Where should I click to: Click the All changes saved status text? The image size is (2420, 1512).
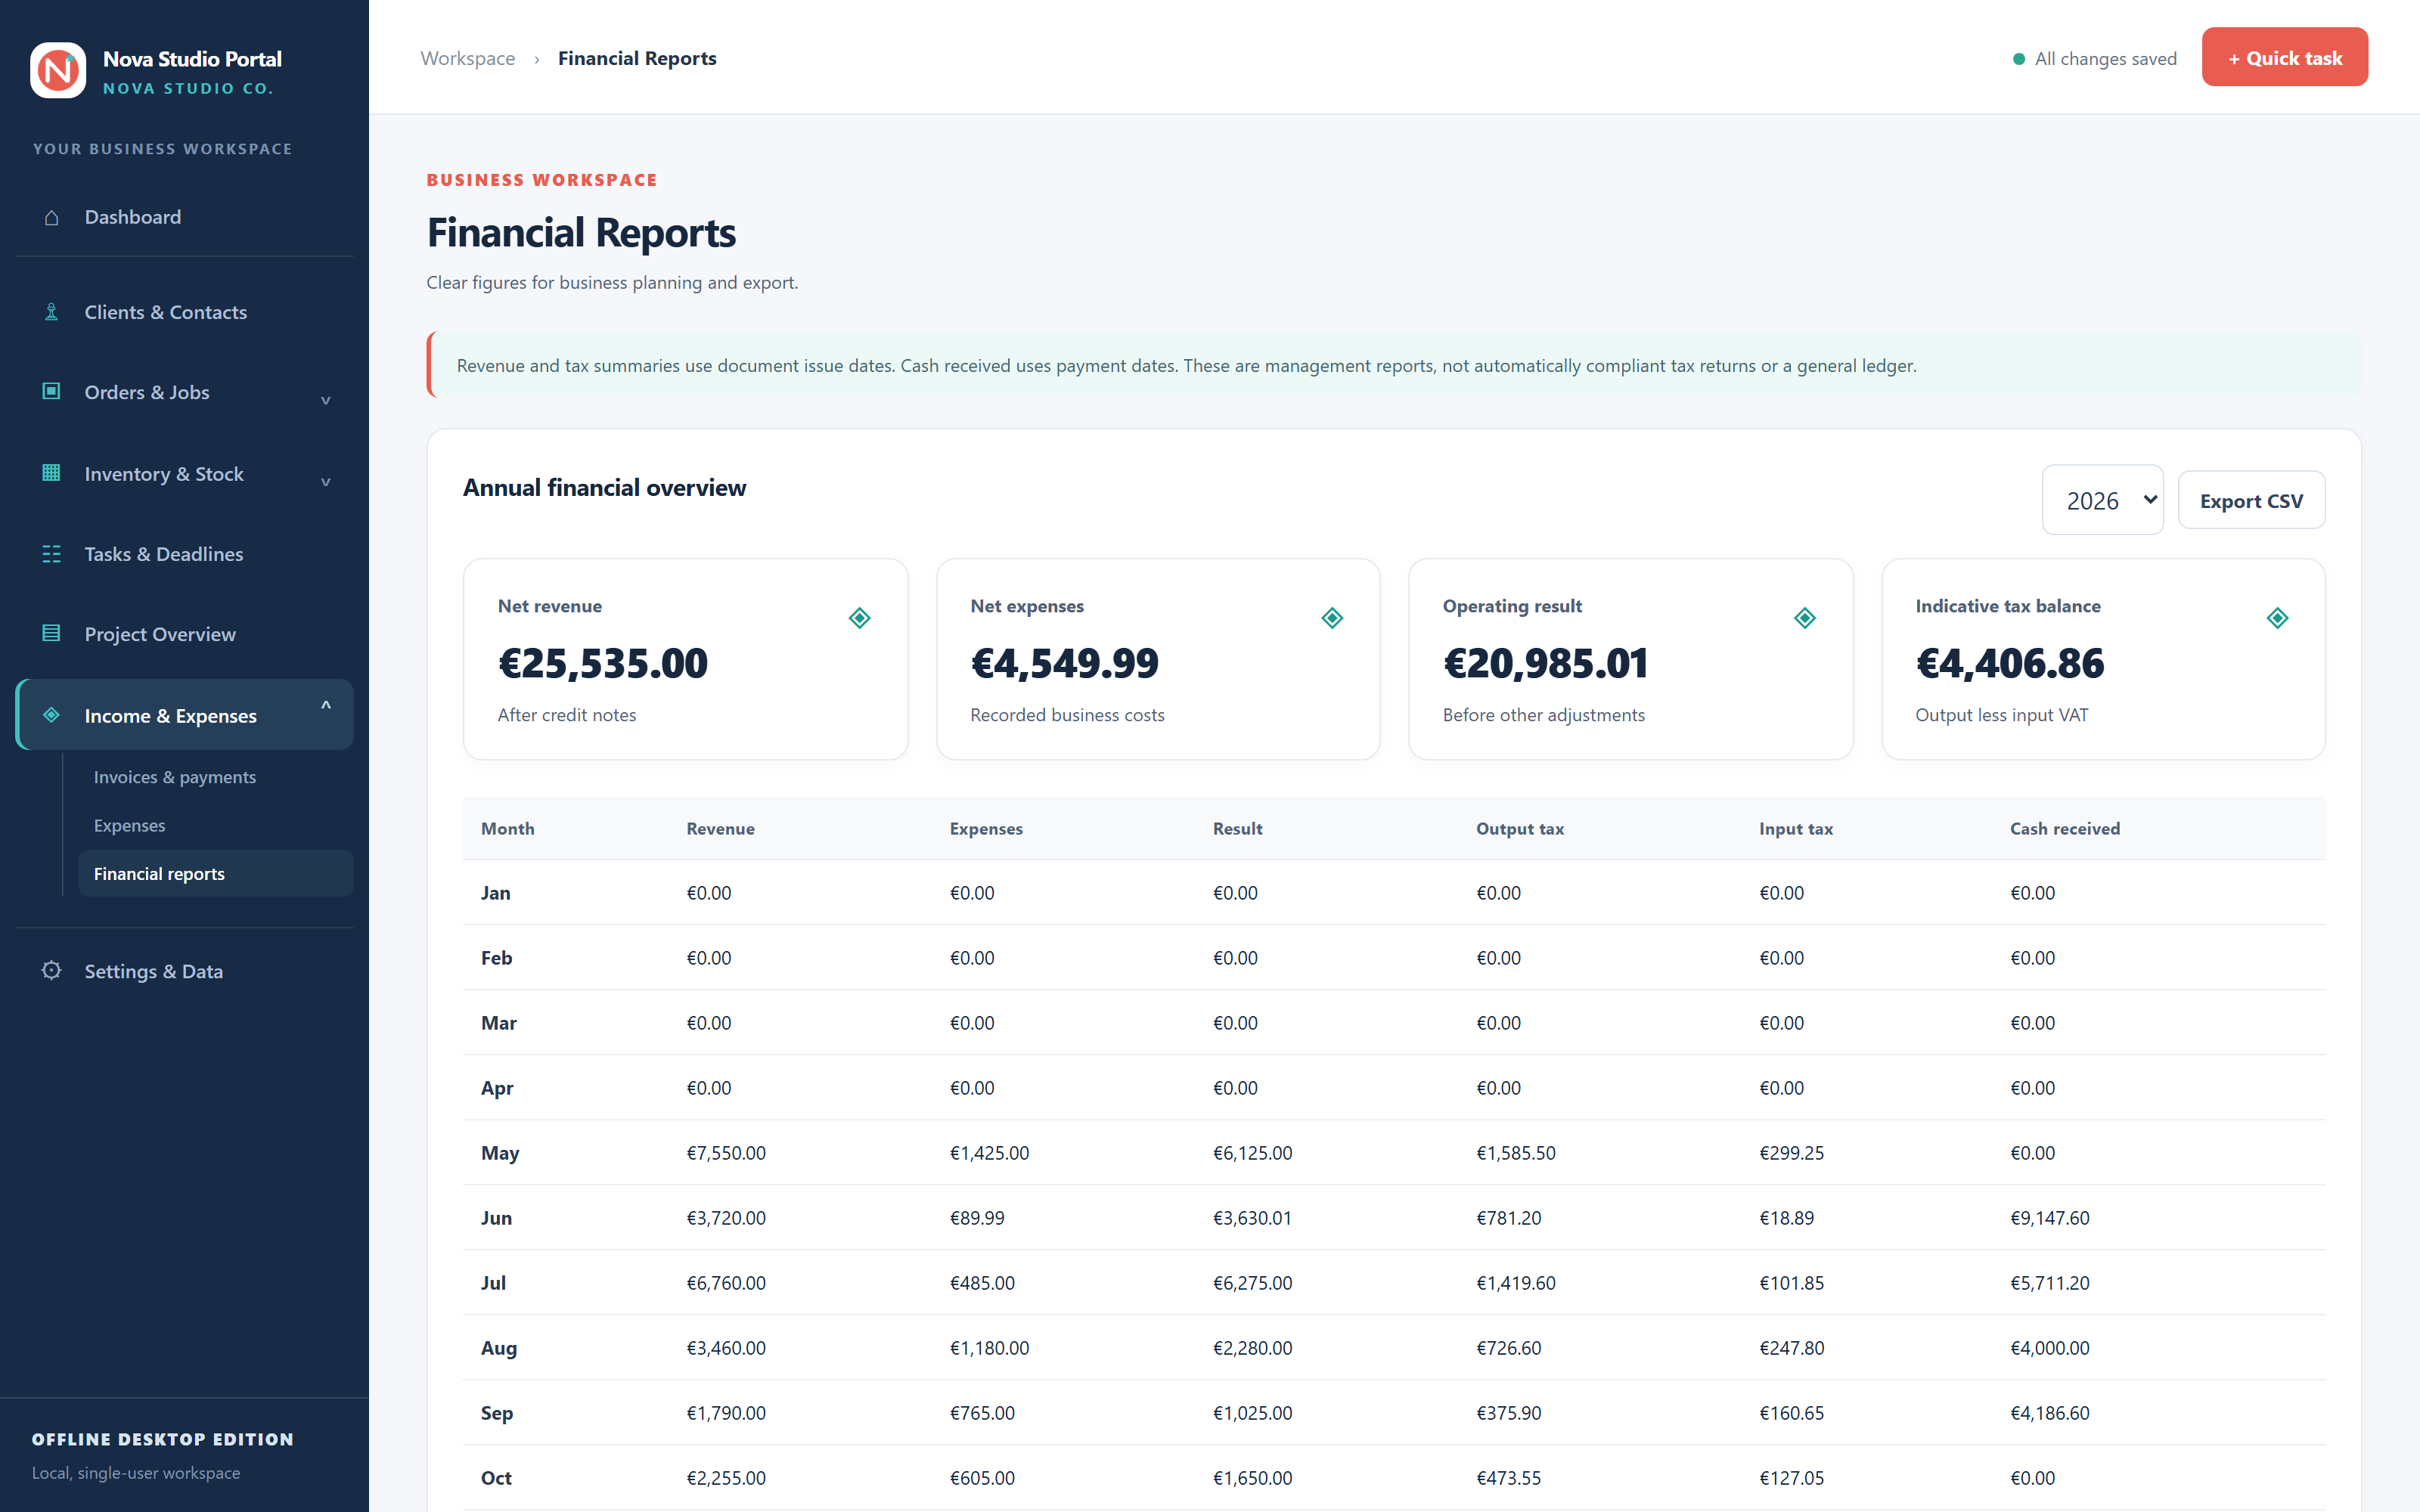point(2106,59)
